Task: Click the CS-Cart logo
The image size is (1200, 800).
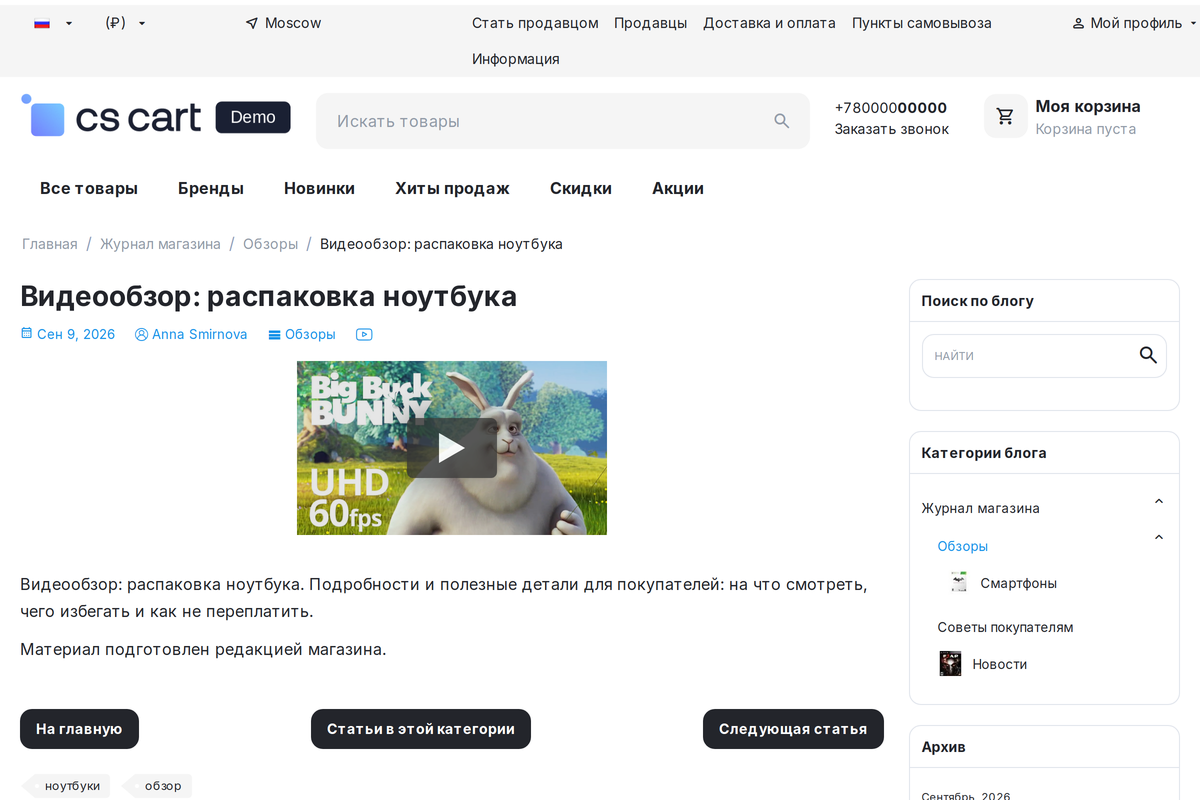Action: coord(111,117)
